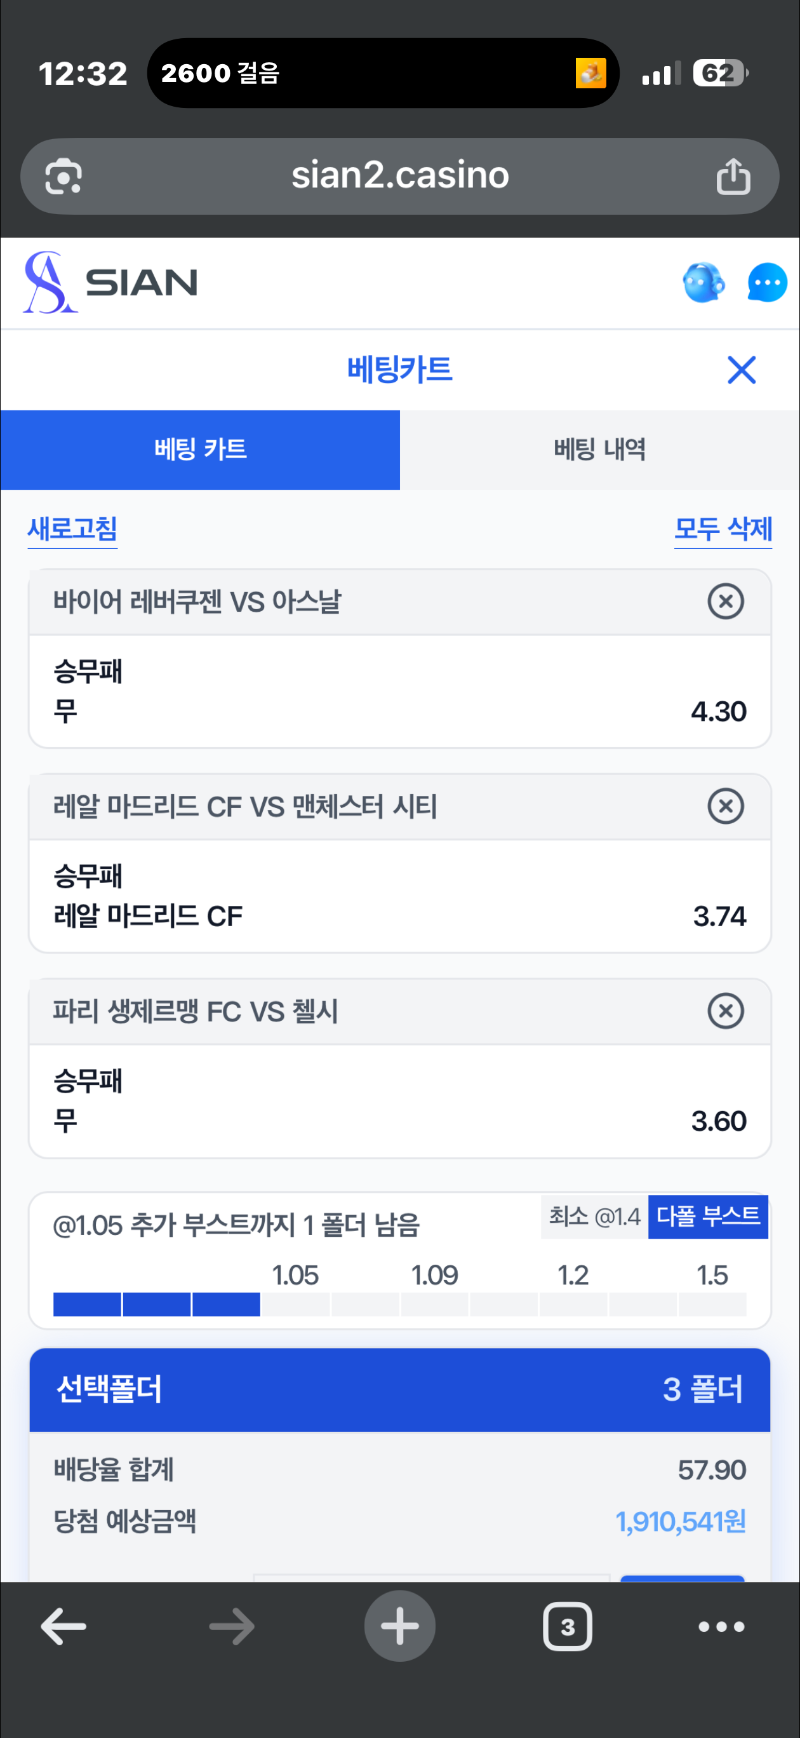Remove the 바이어 레버쿠젠 VS 아스날 bet
Image resolution: width=800 pixels, height=1738 pixels.
(x=726, y=601)
